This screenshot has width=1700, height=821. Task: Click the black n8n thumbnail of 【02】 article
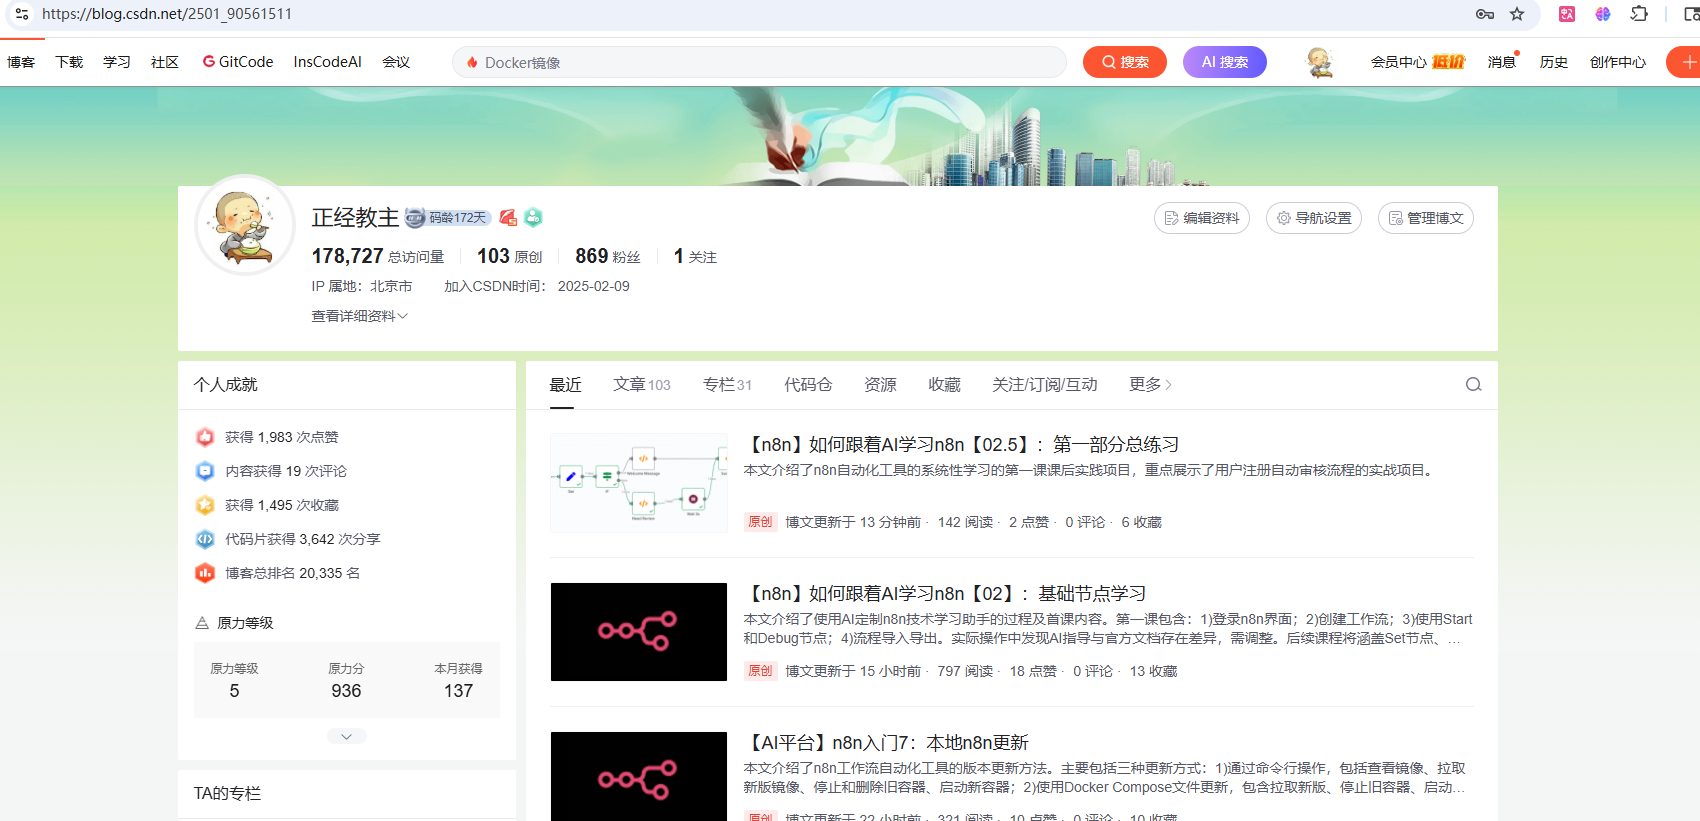click(x=639, y=632)
